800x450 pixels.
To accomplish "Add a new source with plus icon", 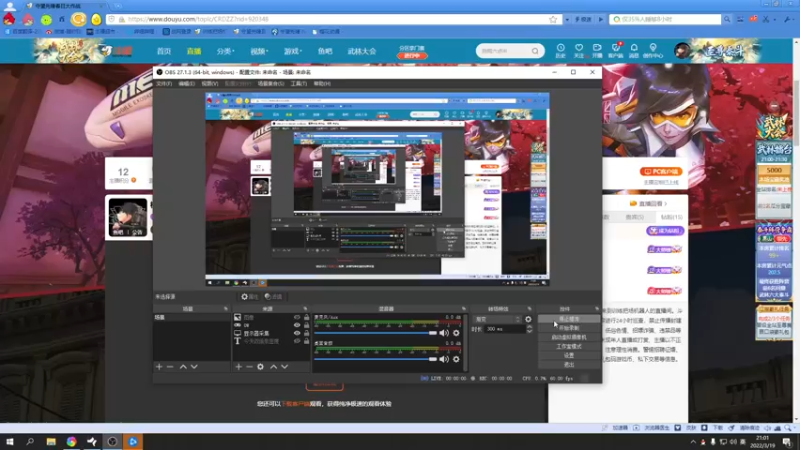I will coord(238,366).
